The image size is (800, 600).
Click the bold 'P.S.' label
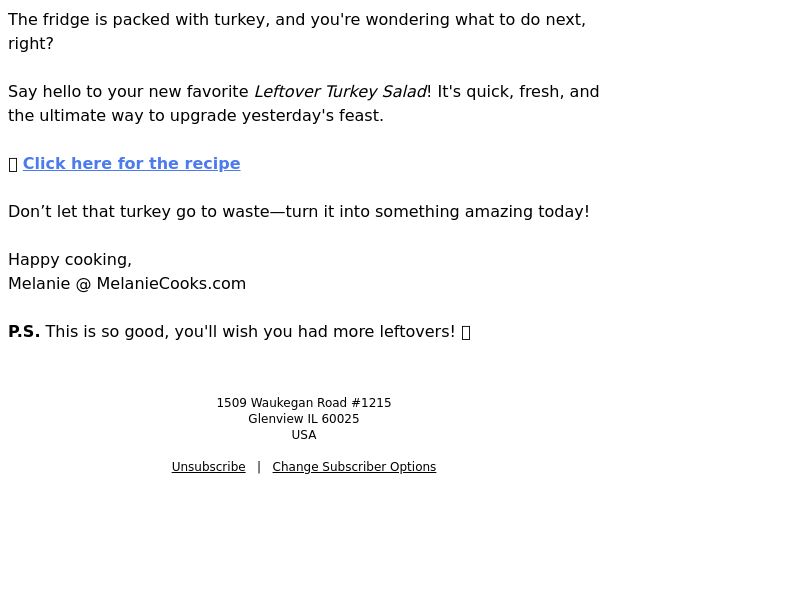click(24, 332)
